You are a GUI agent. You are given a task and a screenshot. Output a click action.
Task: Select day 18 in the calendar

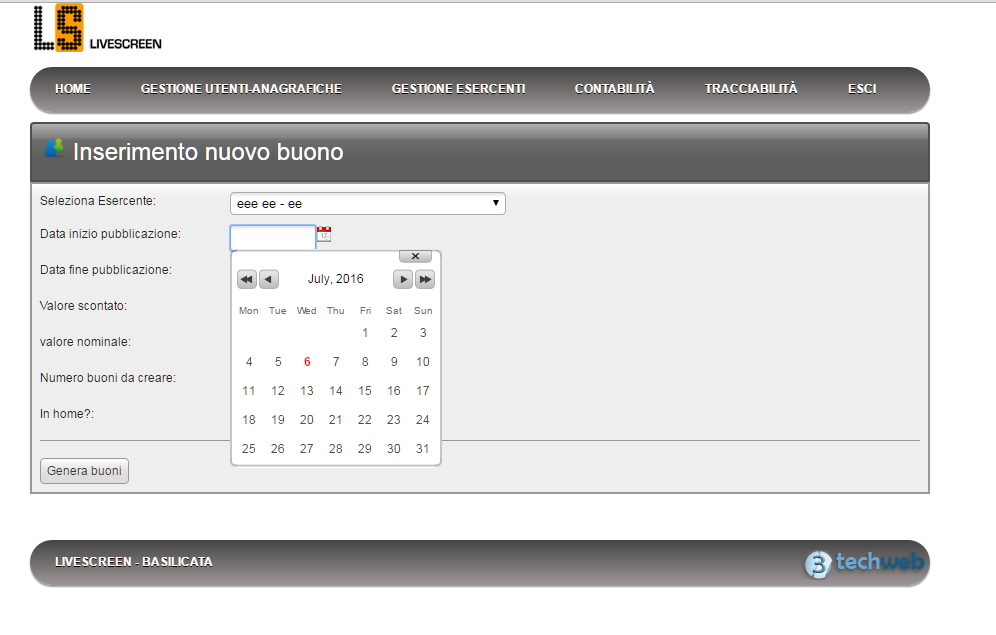pyautogui.click(x=249, y=420)
